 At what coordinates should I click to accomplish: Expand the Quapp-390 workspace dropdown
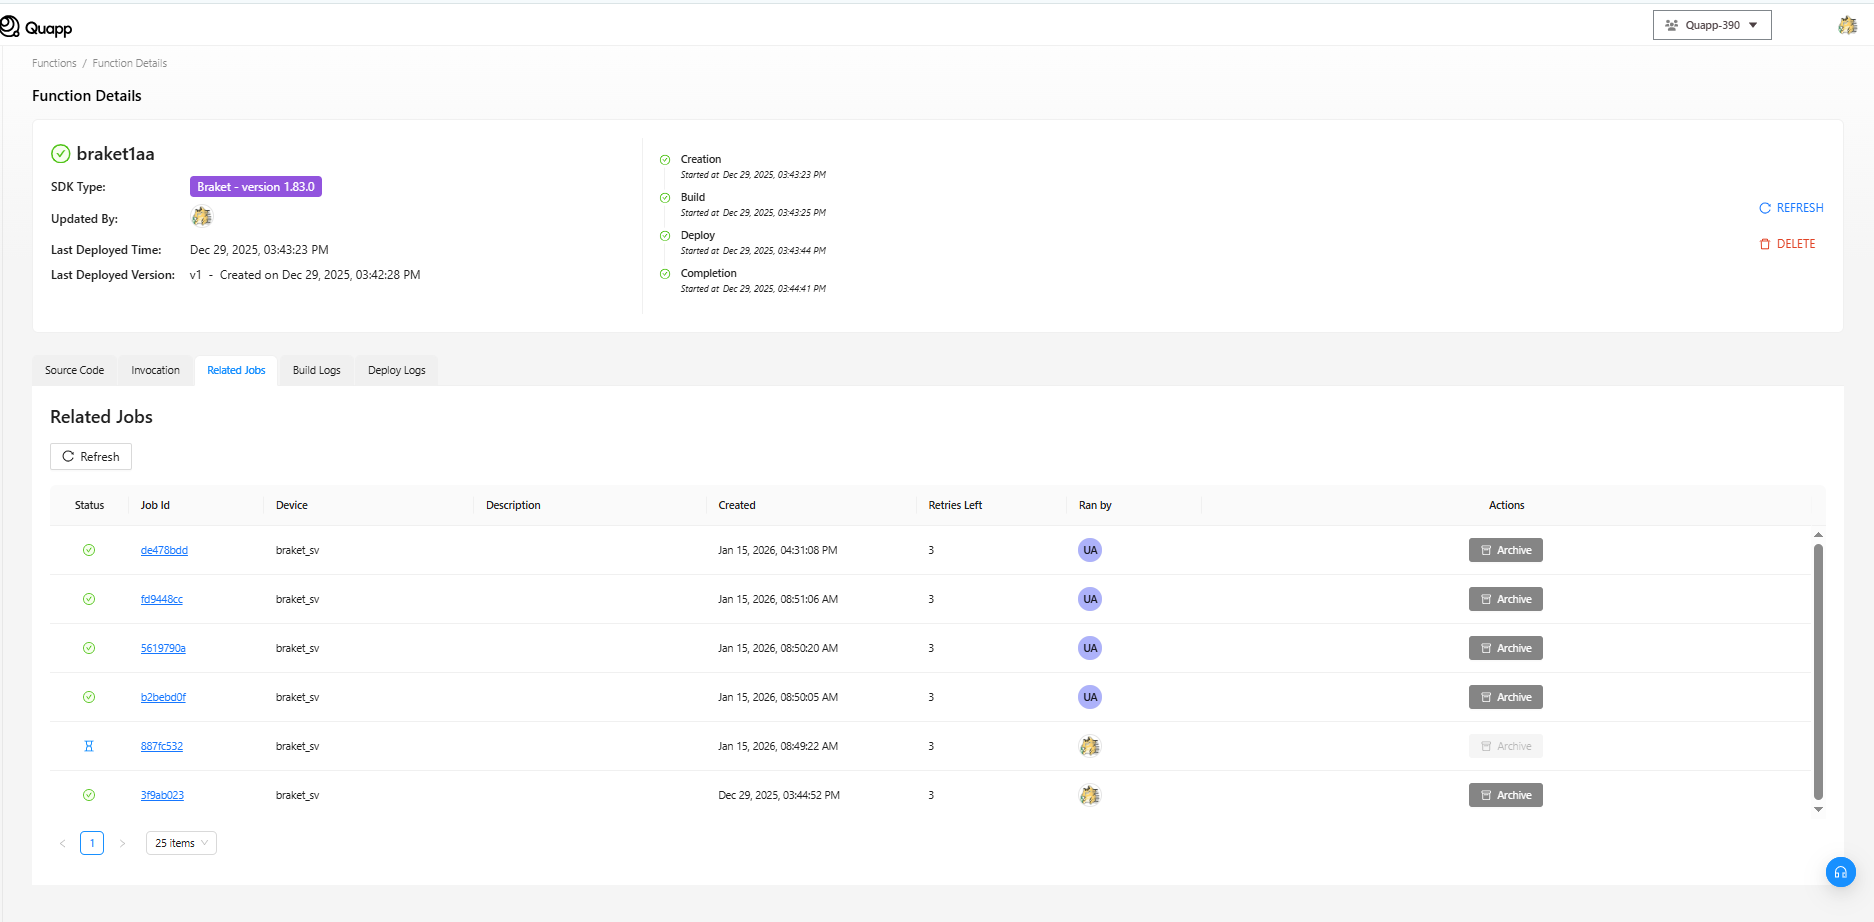(x=1712, y=25)
